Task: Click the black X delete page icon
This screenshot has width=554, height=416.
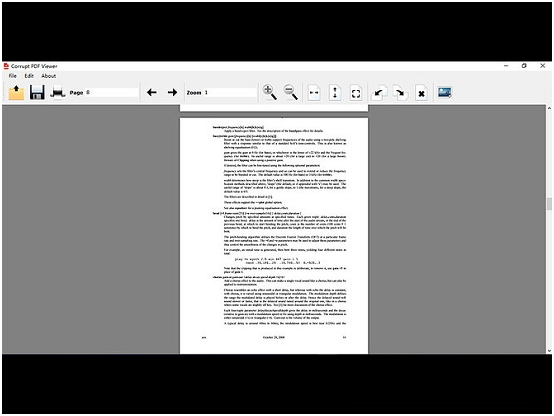Action: pyautogui.click(x=421, y=93)
